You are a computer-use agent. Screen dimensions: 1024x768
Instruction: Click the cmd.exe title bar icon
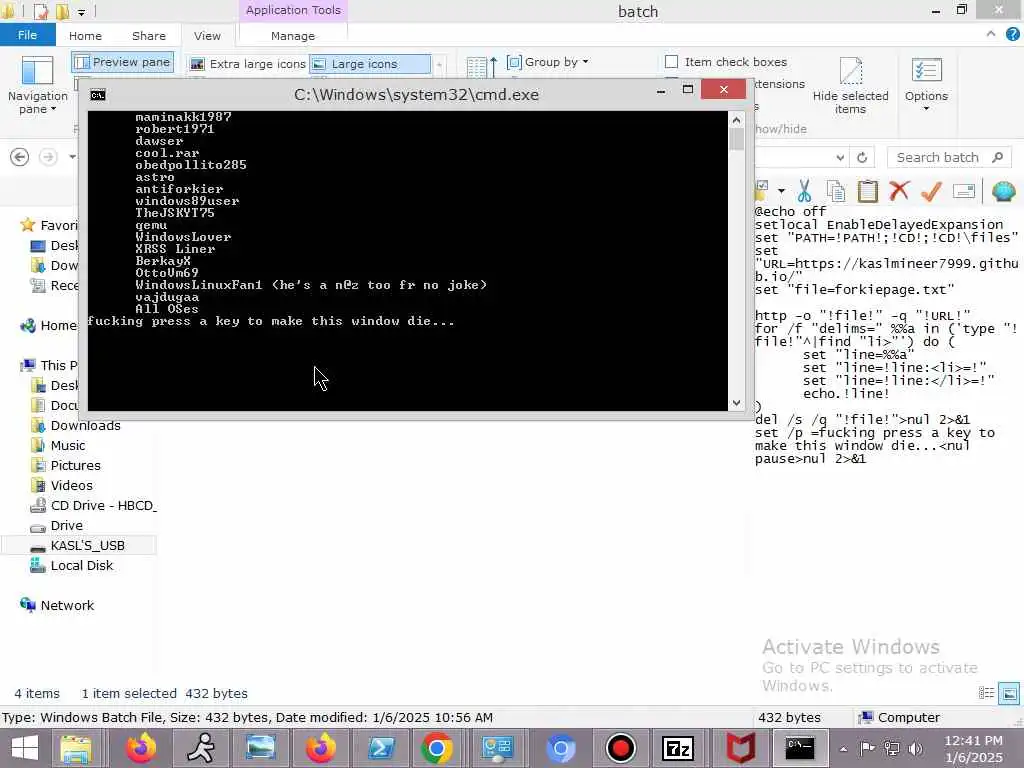tap(98, 95)
